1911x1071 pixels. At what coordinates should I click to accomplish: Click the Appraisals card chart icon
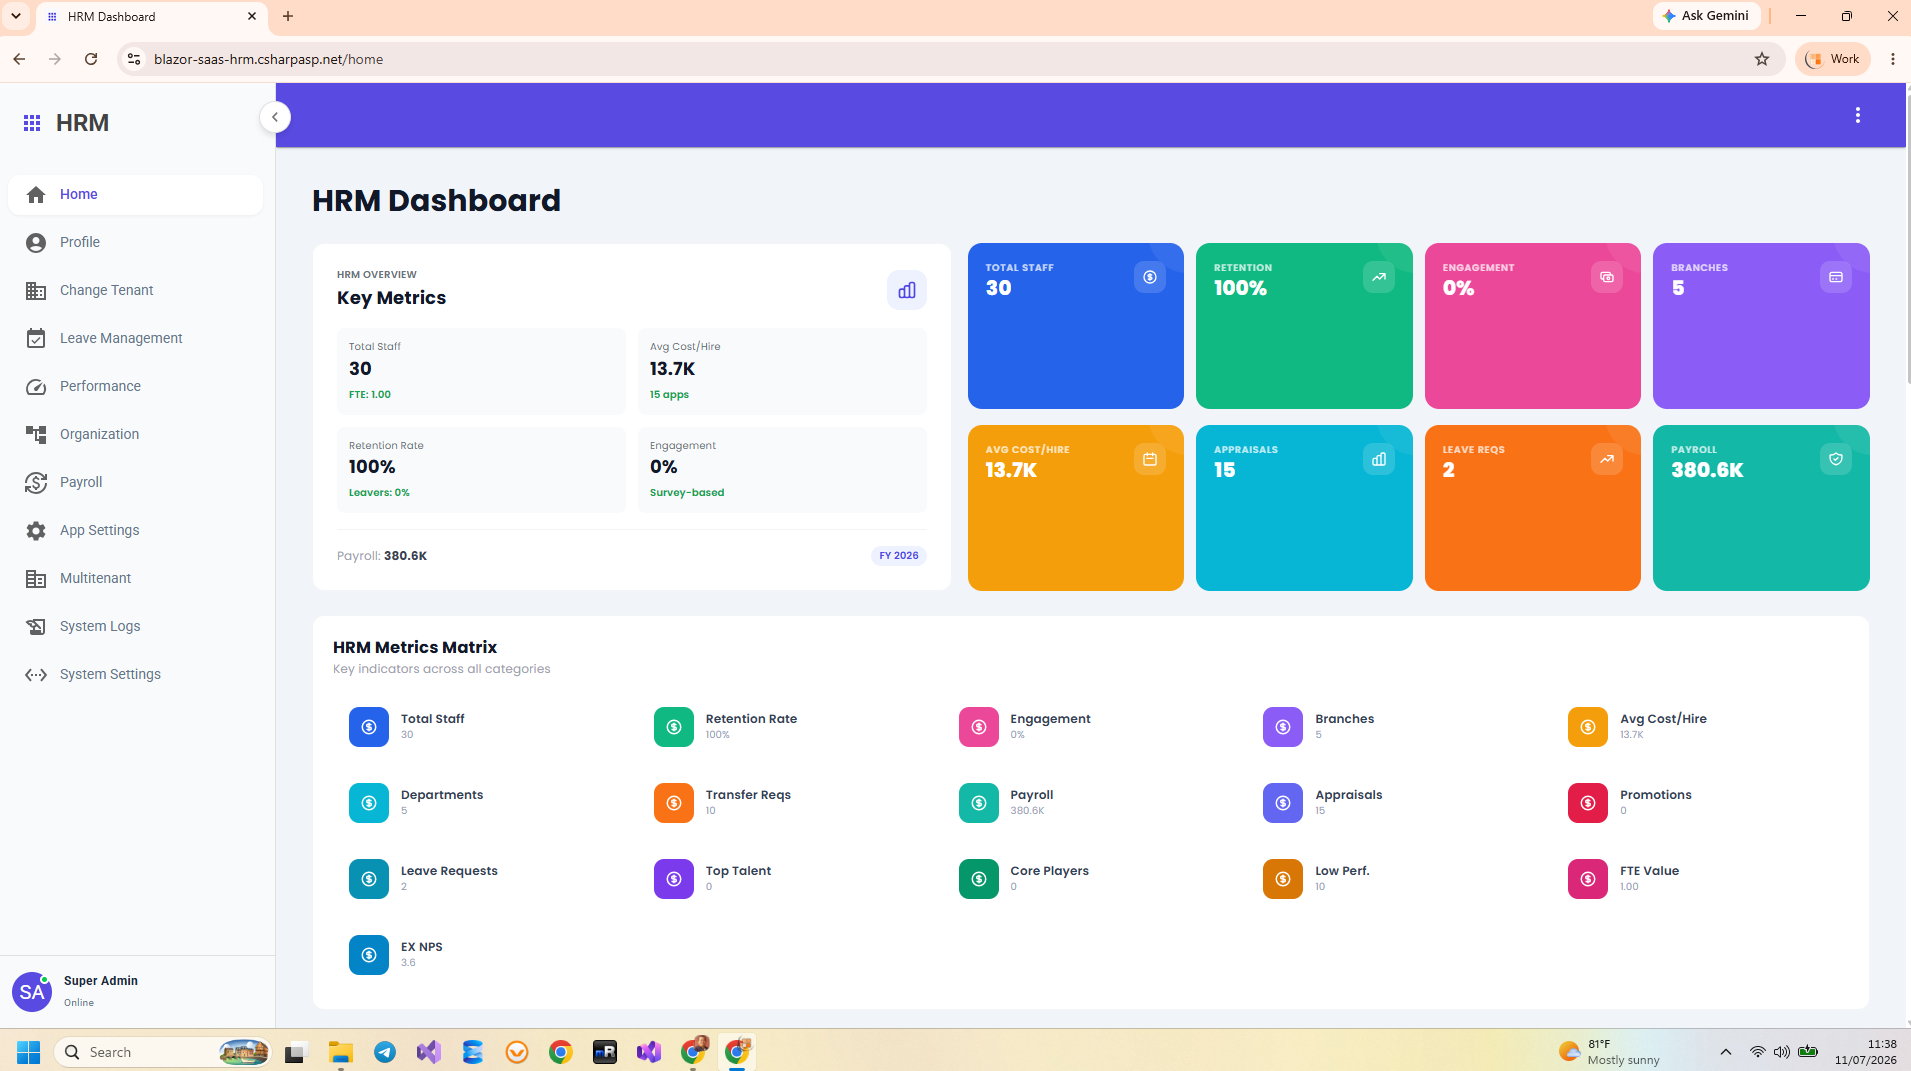tap(1379, 459)
